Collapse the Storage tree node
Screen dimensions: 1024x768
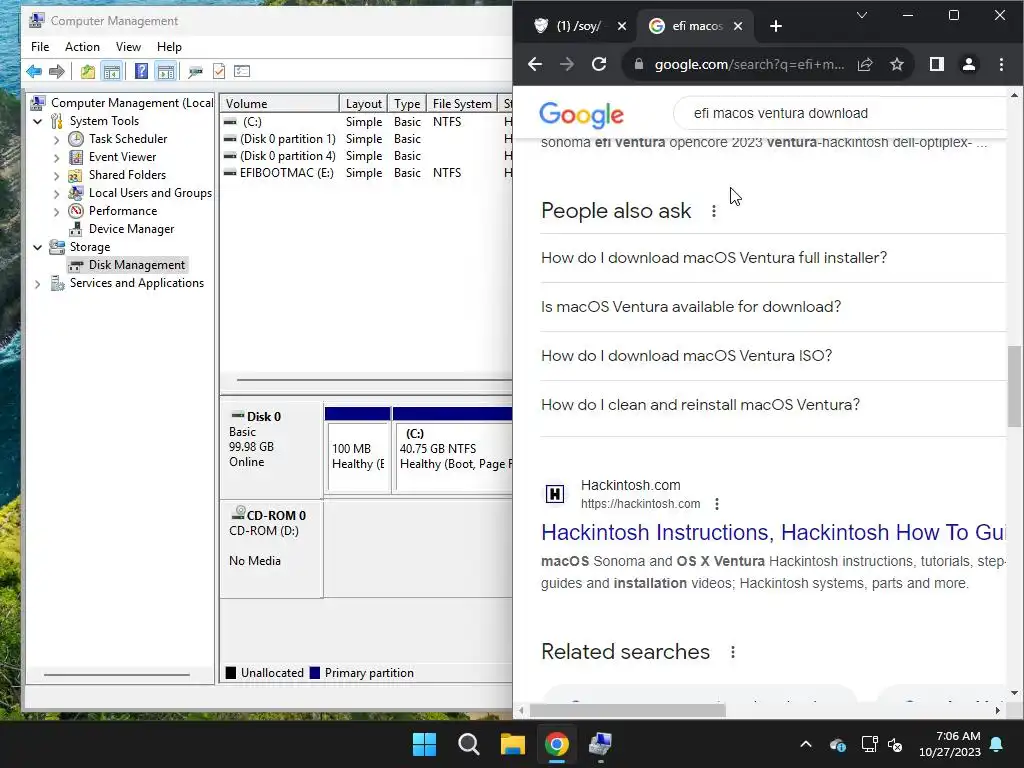pyautogui.click(x=38, y=248)
